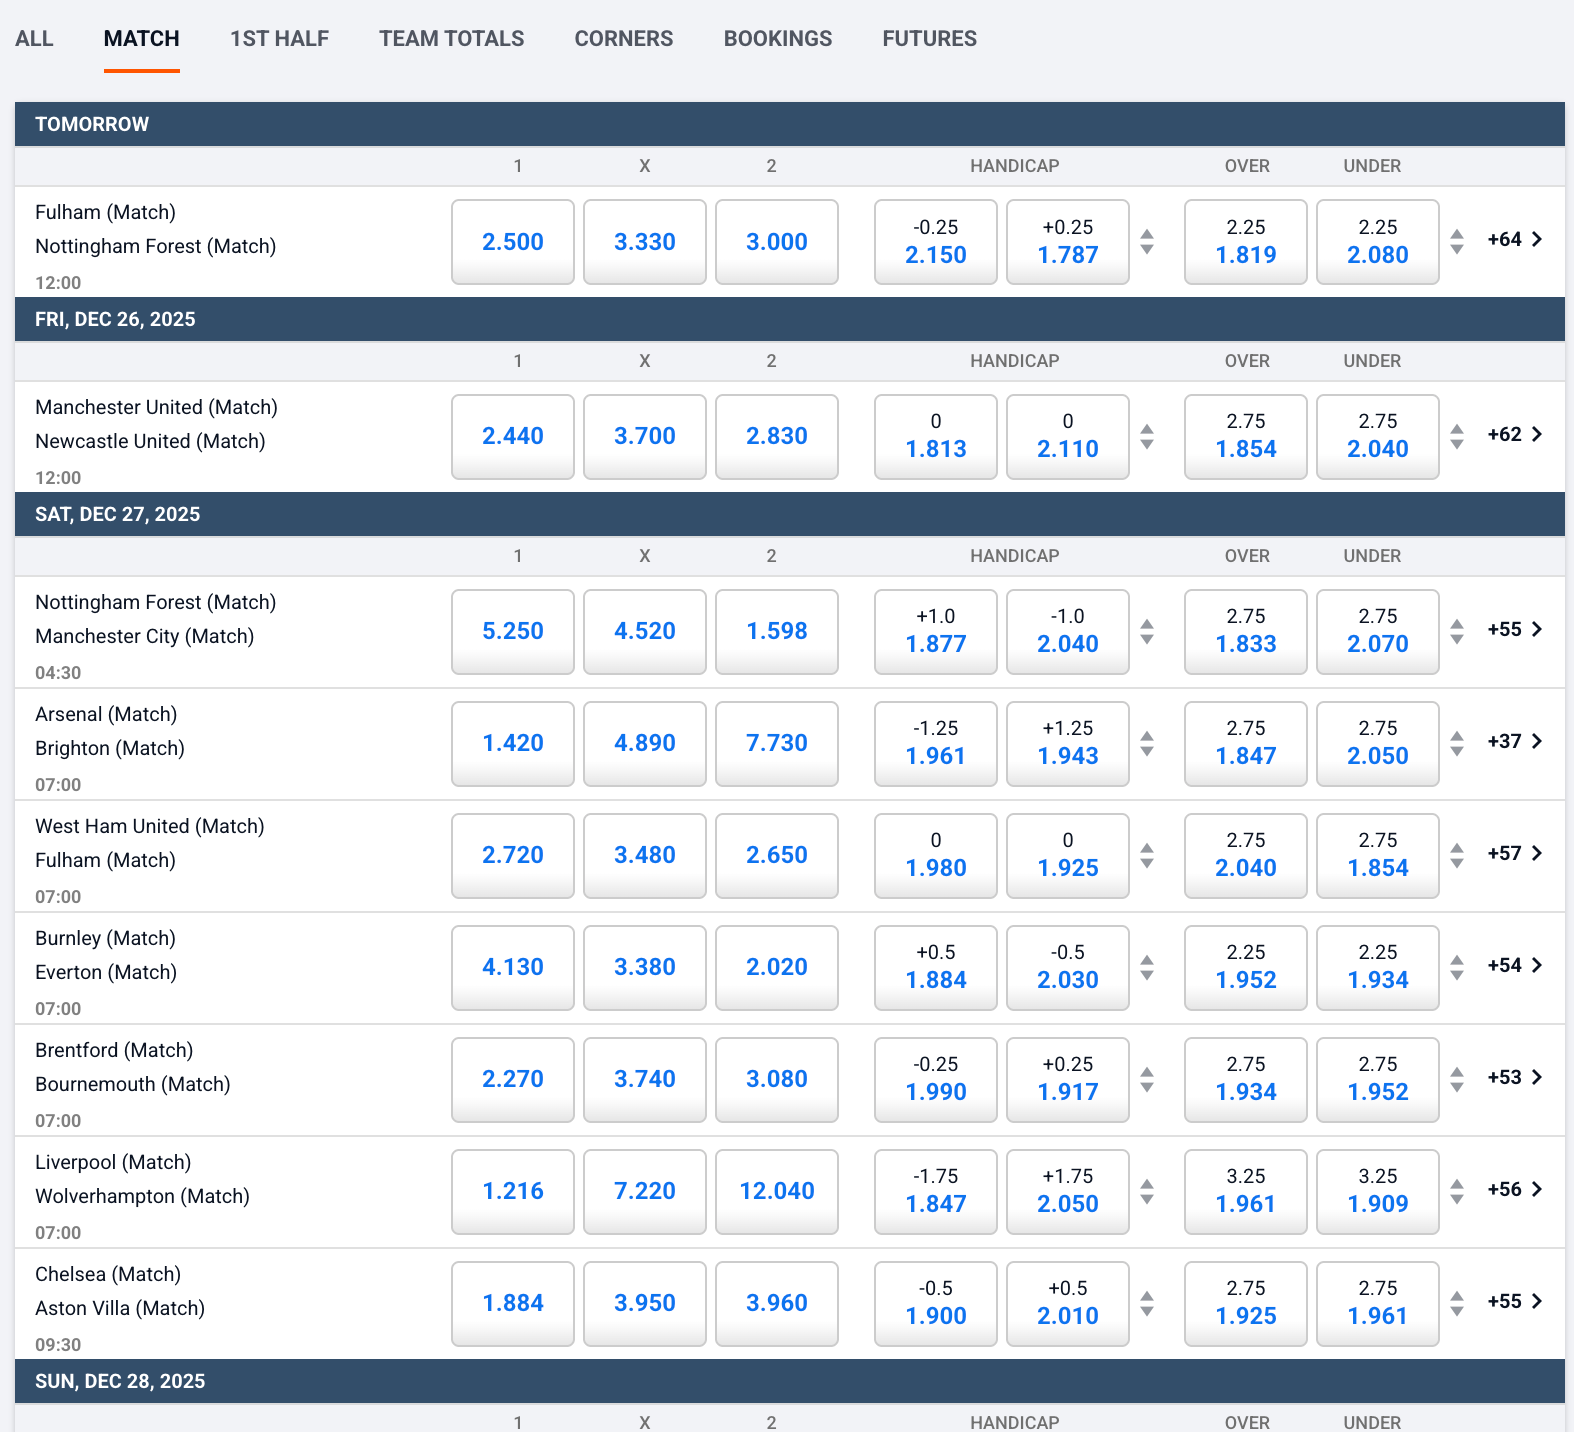Viewport: 1574px width, 1432px height.
Task: Adjust handicap line for Nottingham Forest v Manchester City
Action: [1147, 632]
